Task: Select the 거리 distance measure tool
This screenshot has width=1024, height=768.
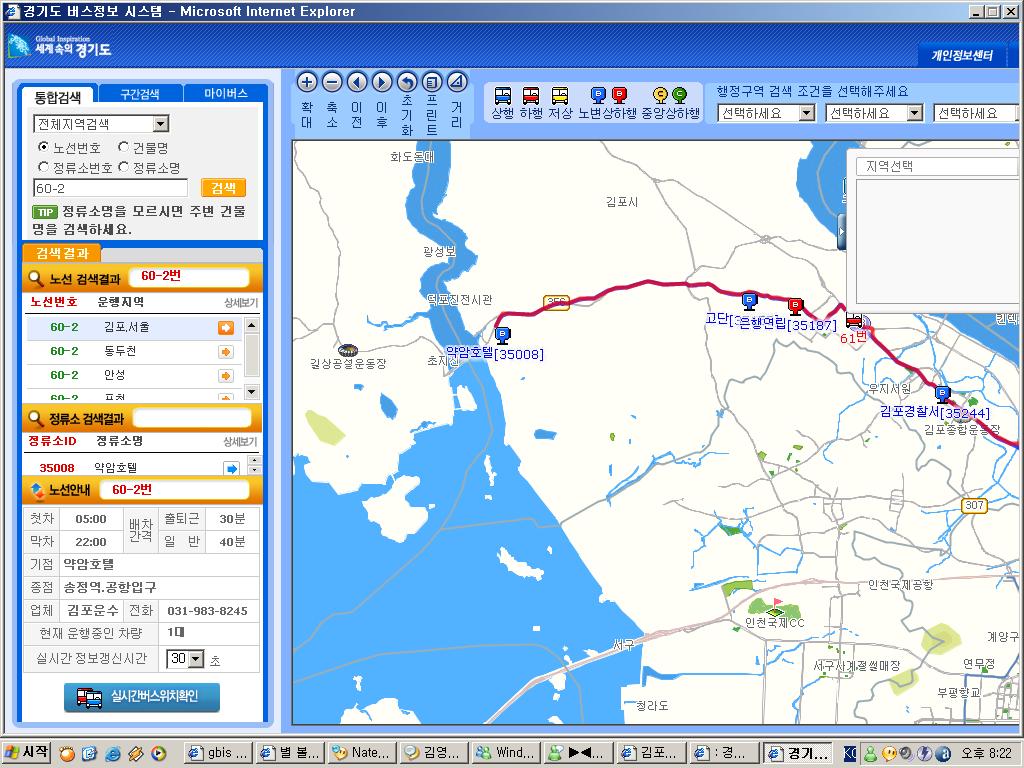Action: 457,83
